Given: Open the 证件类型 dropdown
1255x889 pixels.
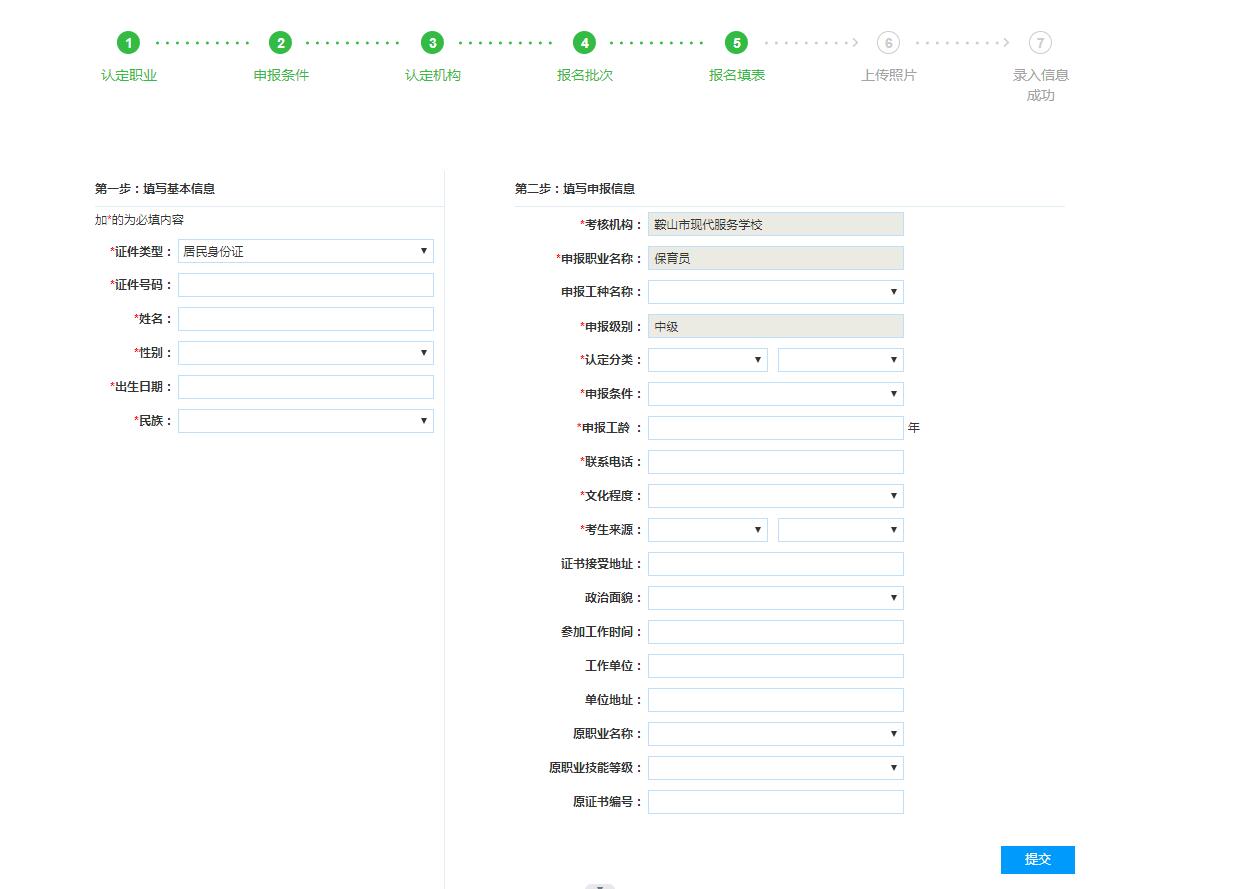Looking at the screenshot, I should tap(306, 251).
